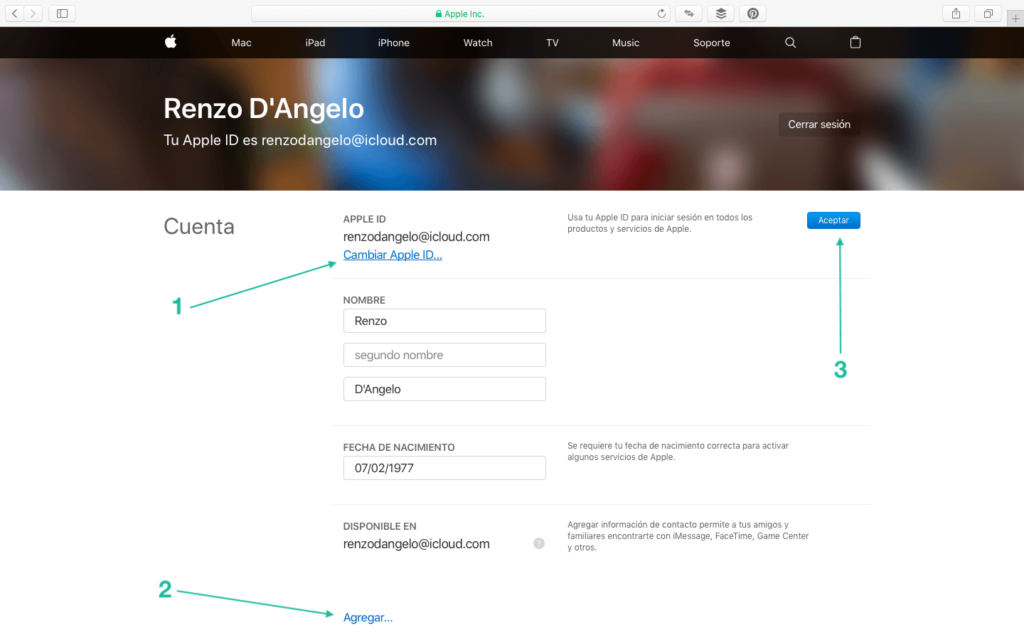
Task: Open the shopping bag icon
Action: click(x=855, y=42)
